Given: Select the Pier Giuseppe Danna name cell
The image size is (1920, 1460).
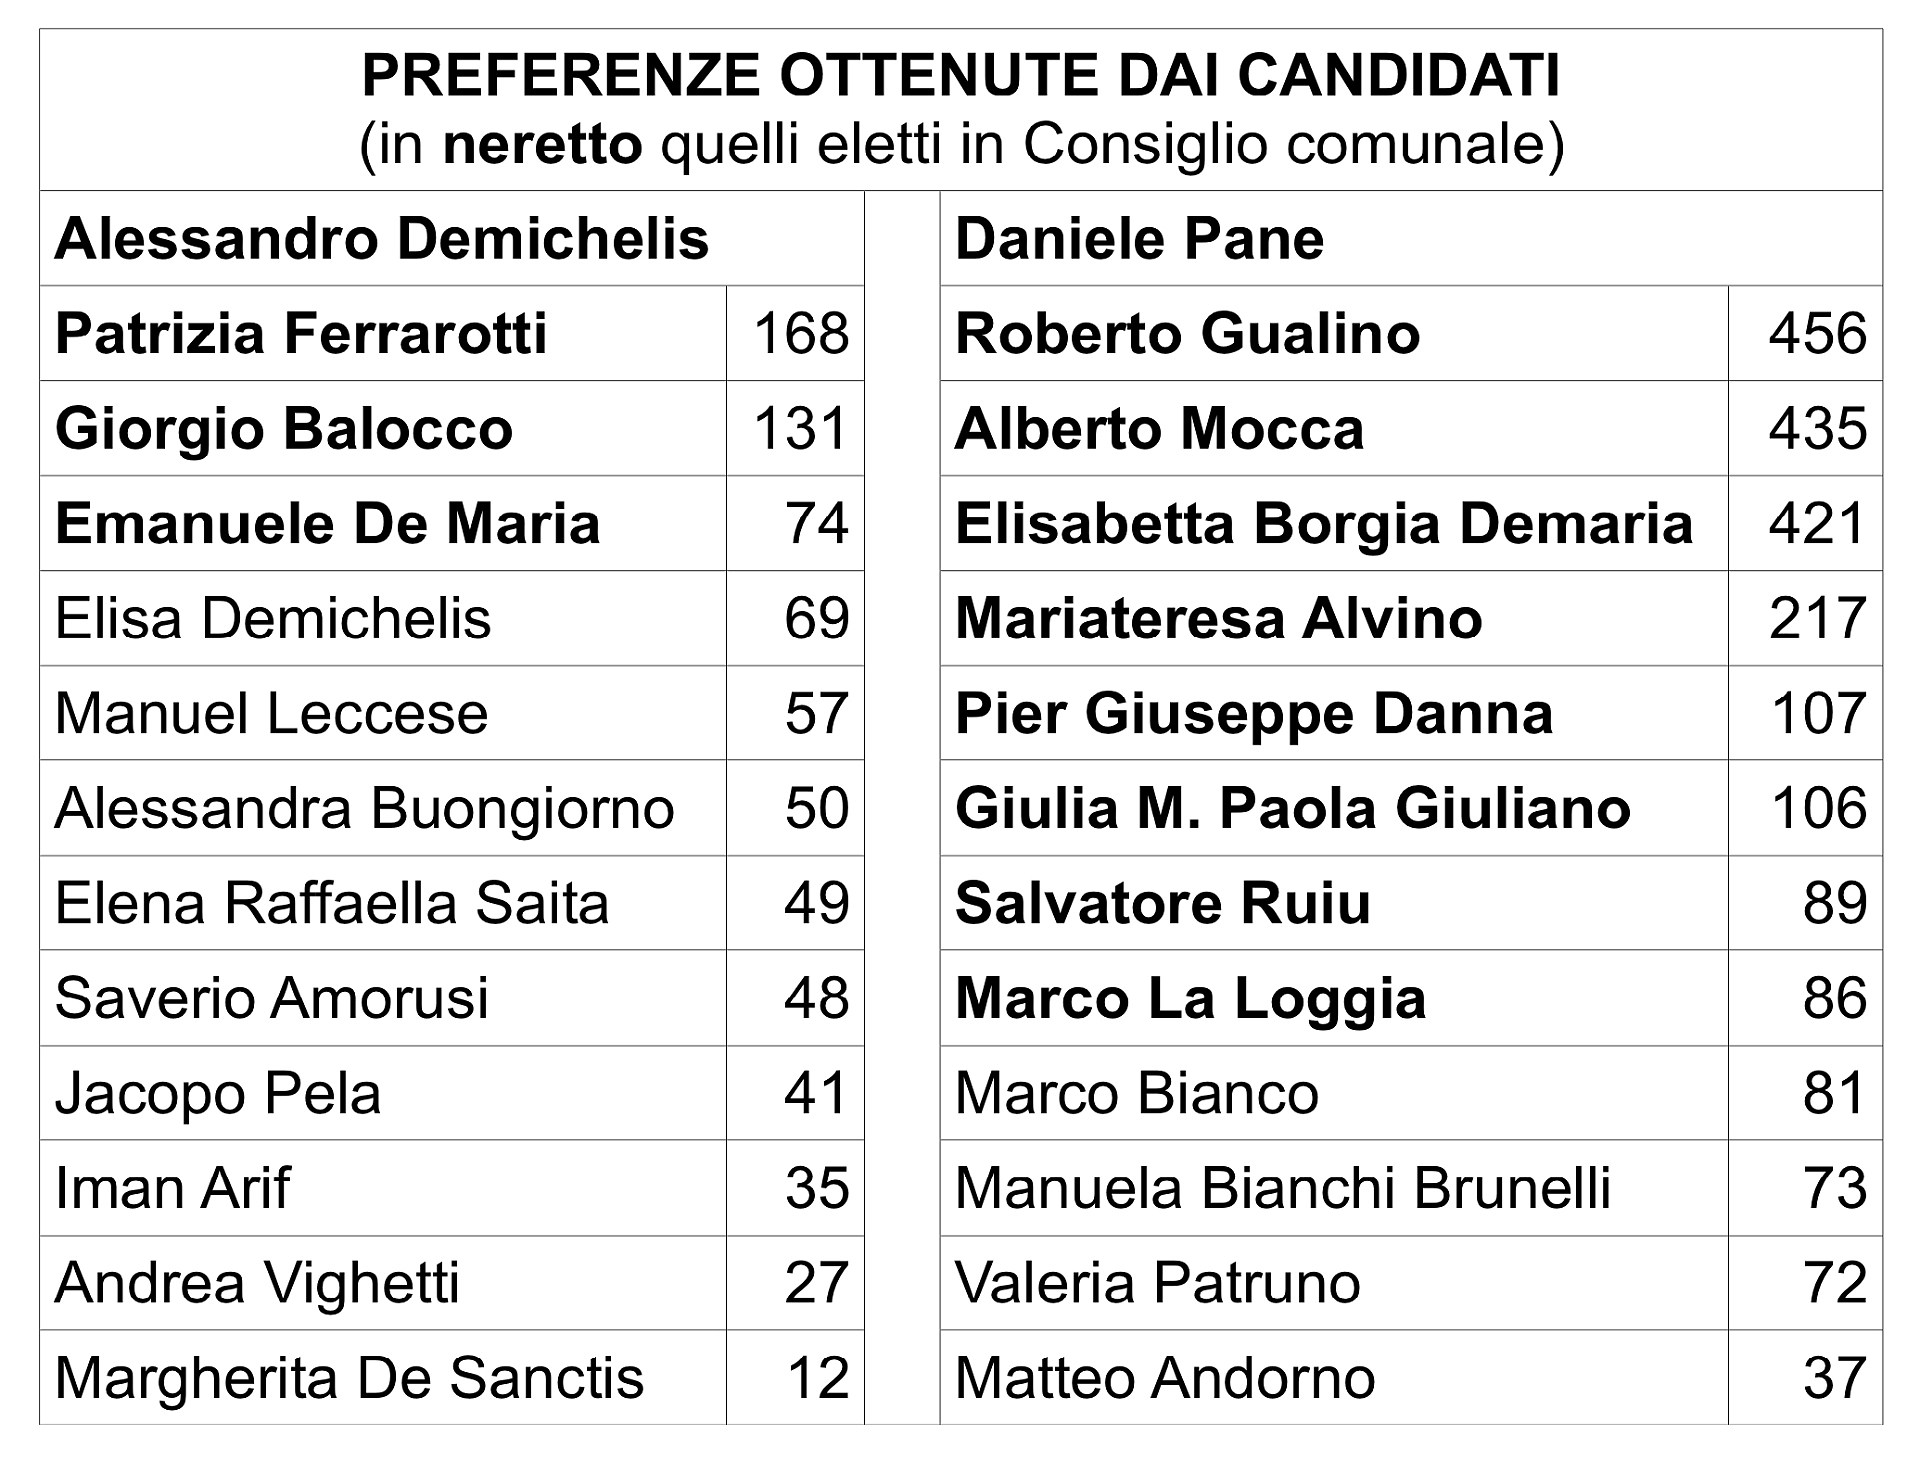Looking at the screenshot, I should click(1334, 713).
